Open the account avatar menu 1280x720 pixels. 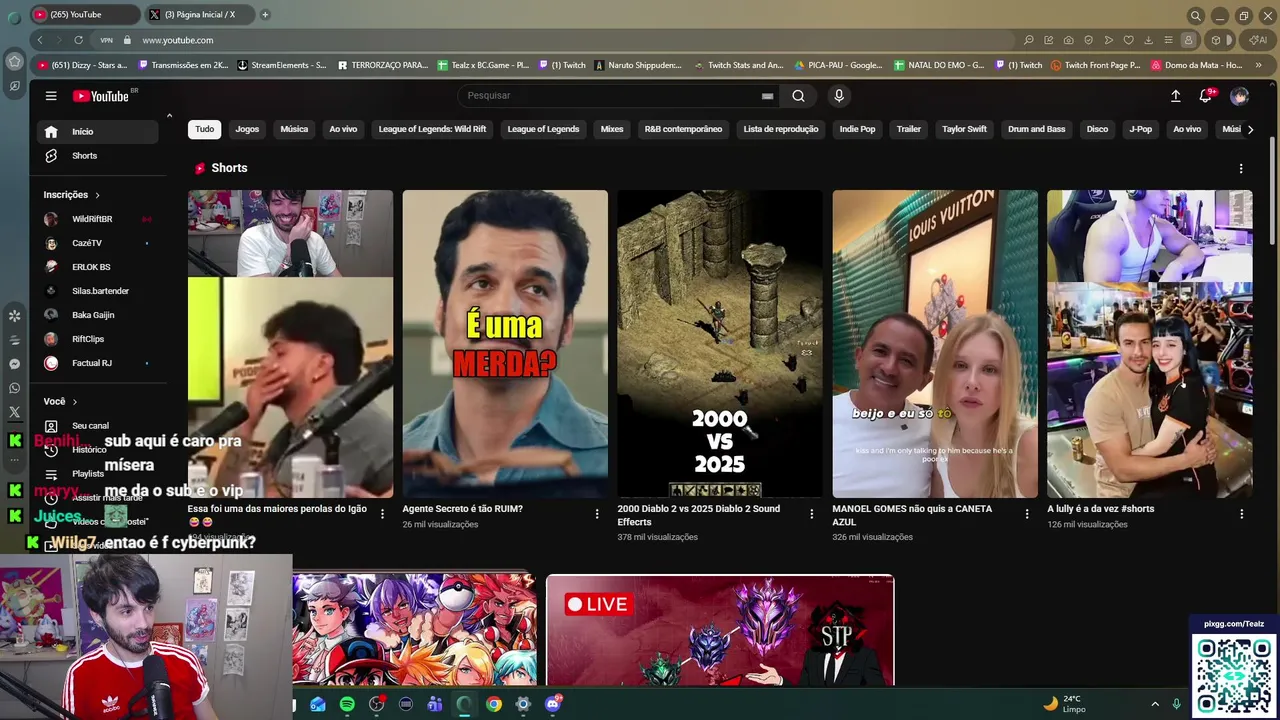click(1239, 96)
